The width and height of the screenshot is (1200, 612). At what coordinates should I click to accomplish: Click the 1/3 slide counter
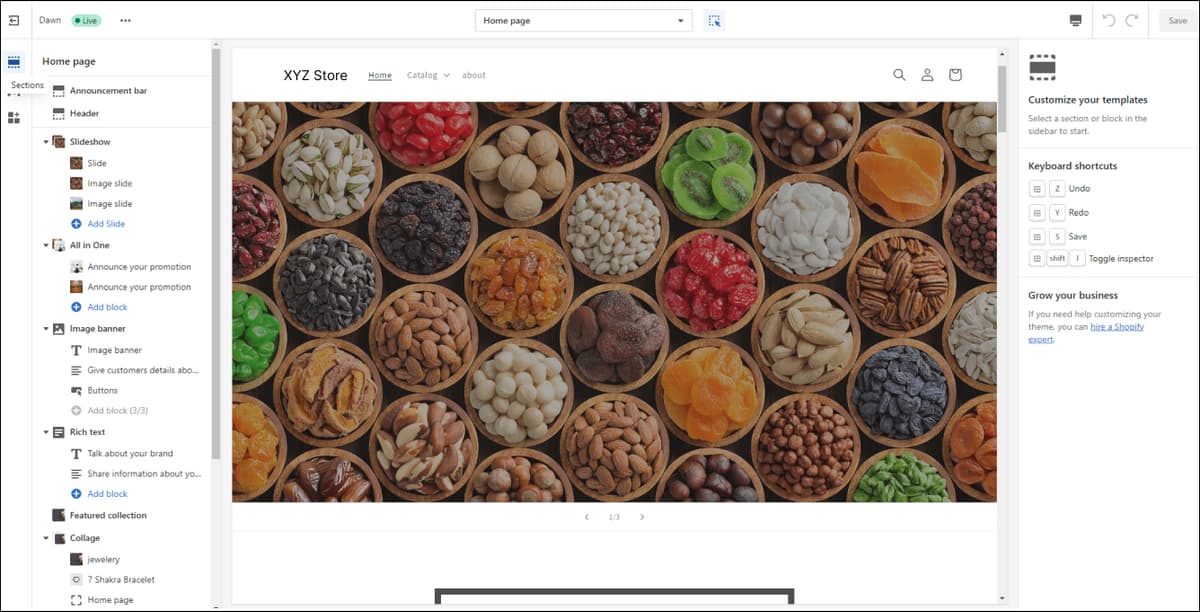click(x=614, y=517)
